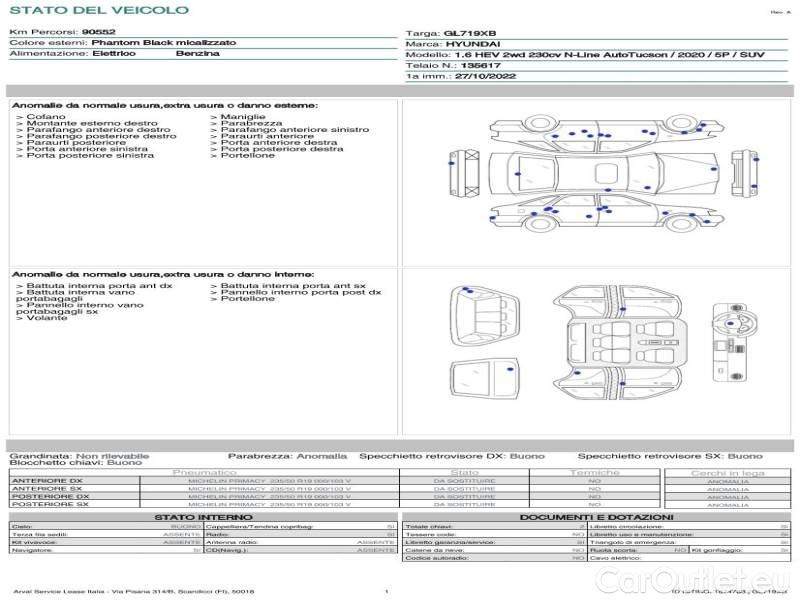Click the Volante interior anomaly entry

coord(43,319)
